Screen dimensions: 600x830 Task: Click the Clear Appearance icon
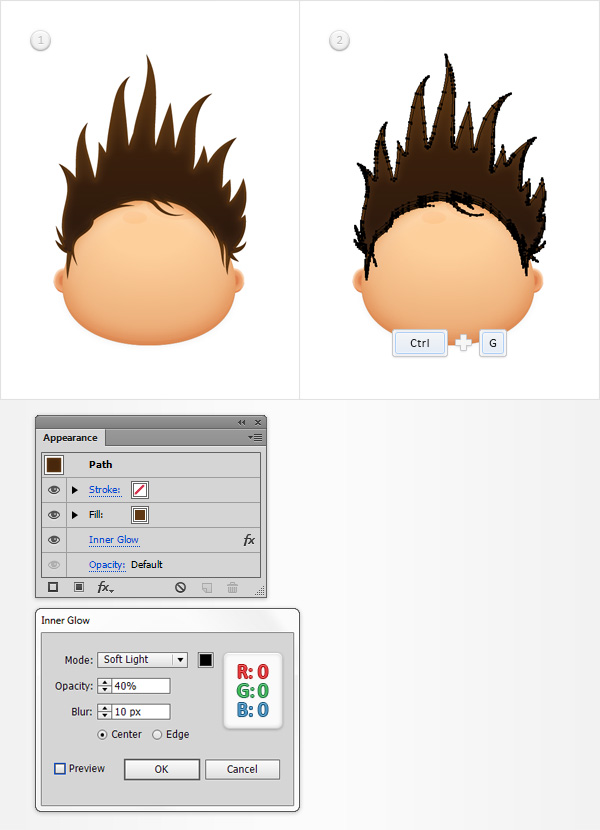pos(180,588)
